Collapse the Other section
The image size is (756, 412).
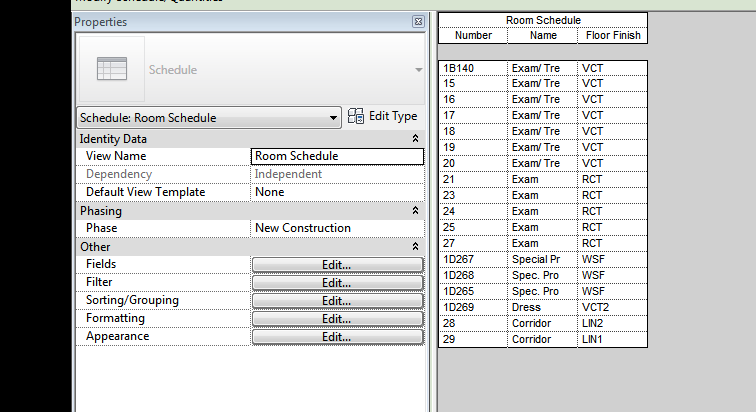[x=415, y=246]
